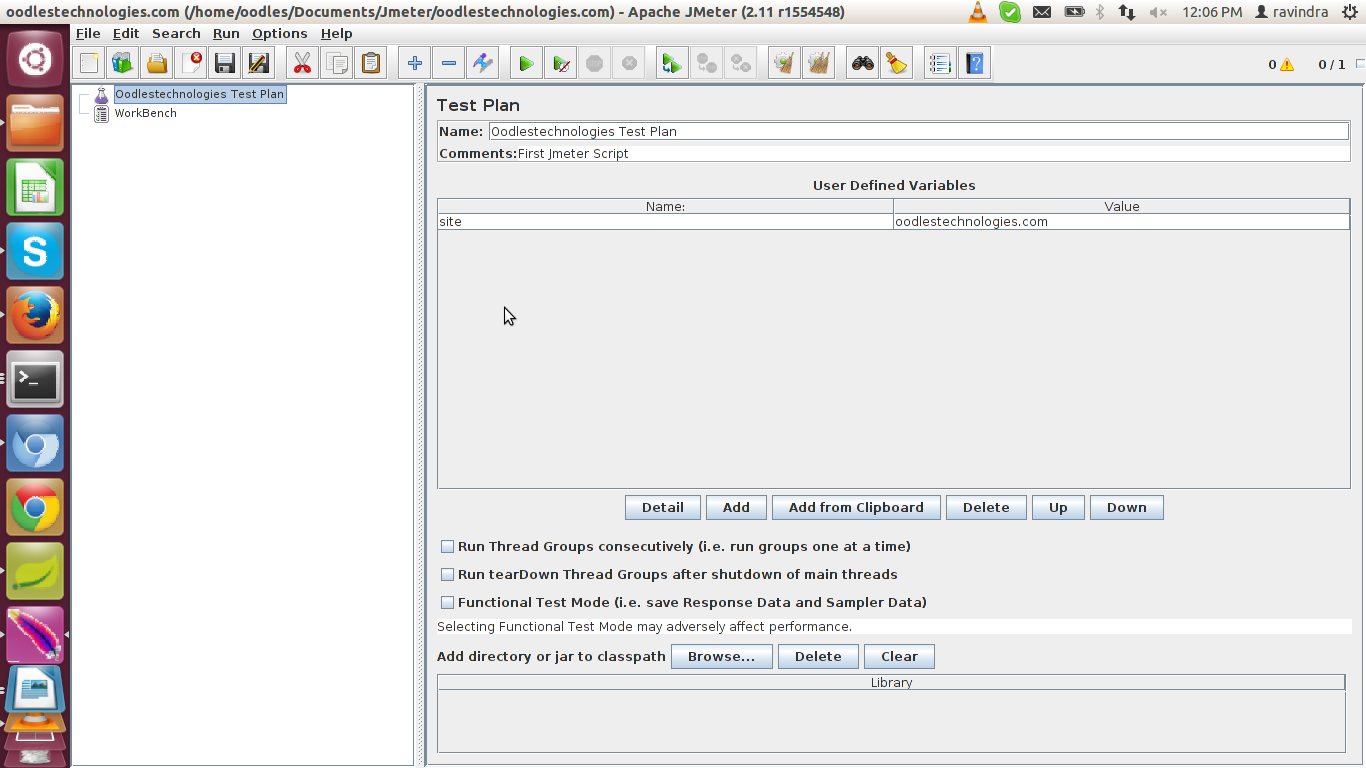Click the Toggle enable/disable icon
Image resolution: width=1366 pixels, height=768 pixels.
pos(483,64)
